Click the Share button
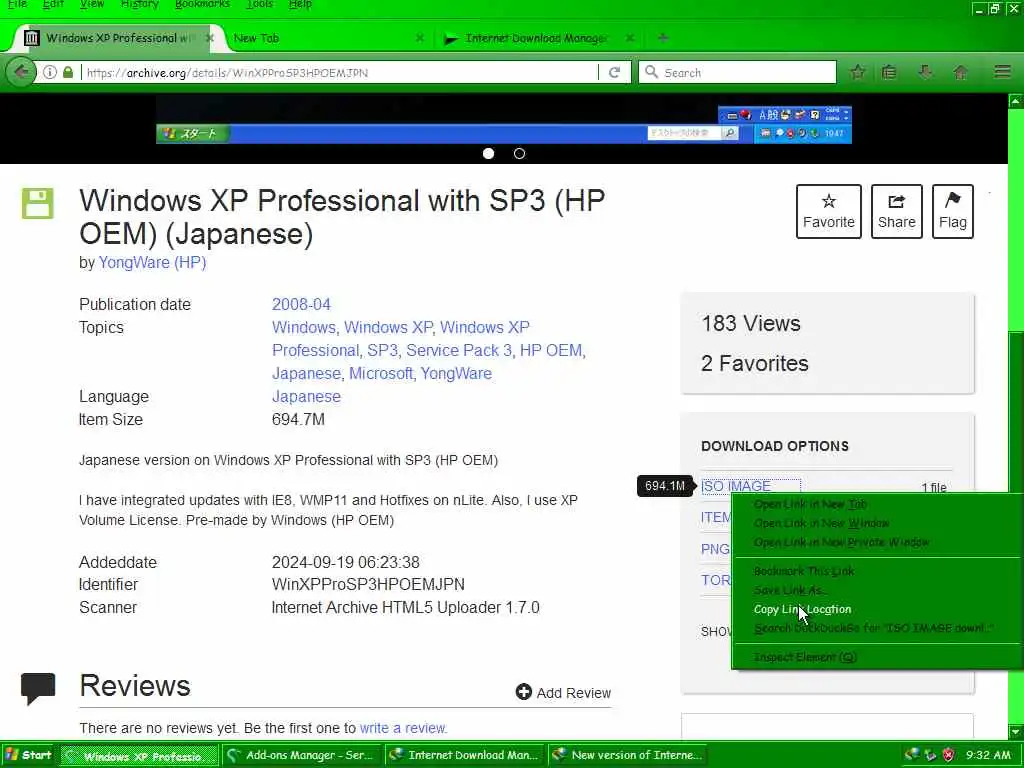This screenshot has height=768, width=1024. [897, 212]
